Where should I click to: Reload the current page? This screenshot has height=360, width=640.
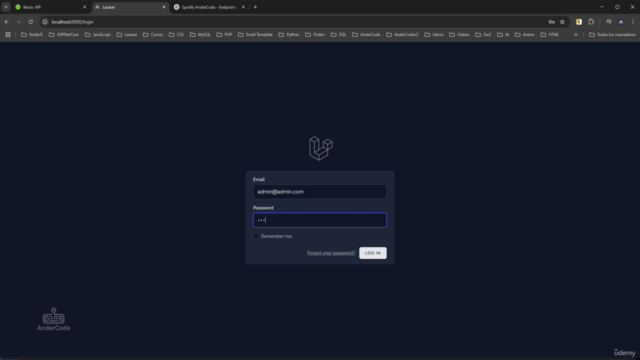click(x=31, y=22)
